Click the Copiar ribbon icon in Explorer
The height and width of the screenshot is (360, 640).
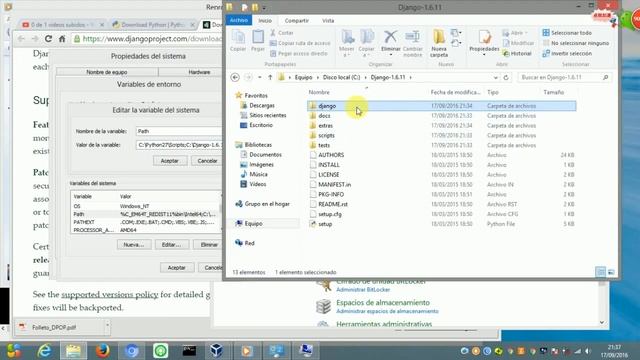click(238, 40)
